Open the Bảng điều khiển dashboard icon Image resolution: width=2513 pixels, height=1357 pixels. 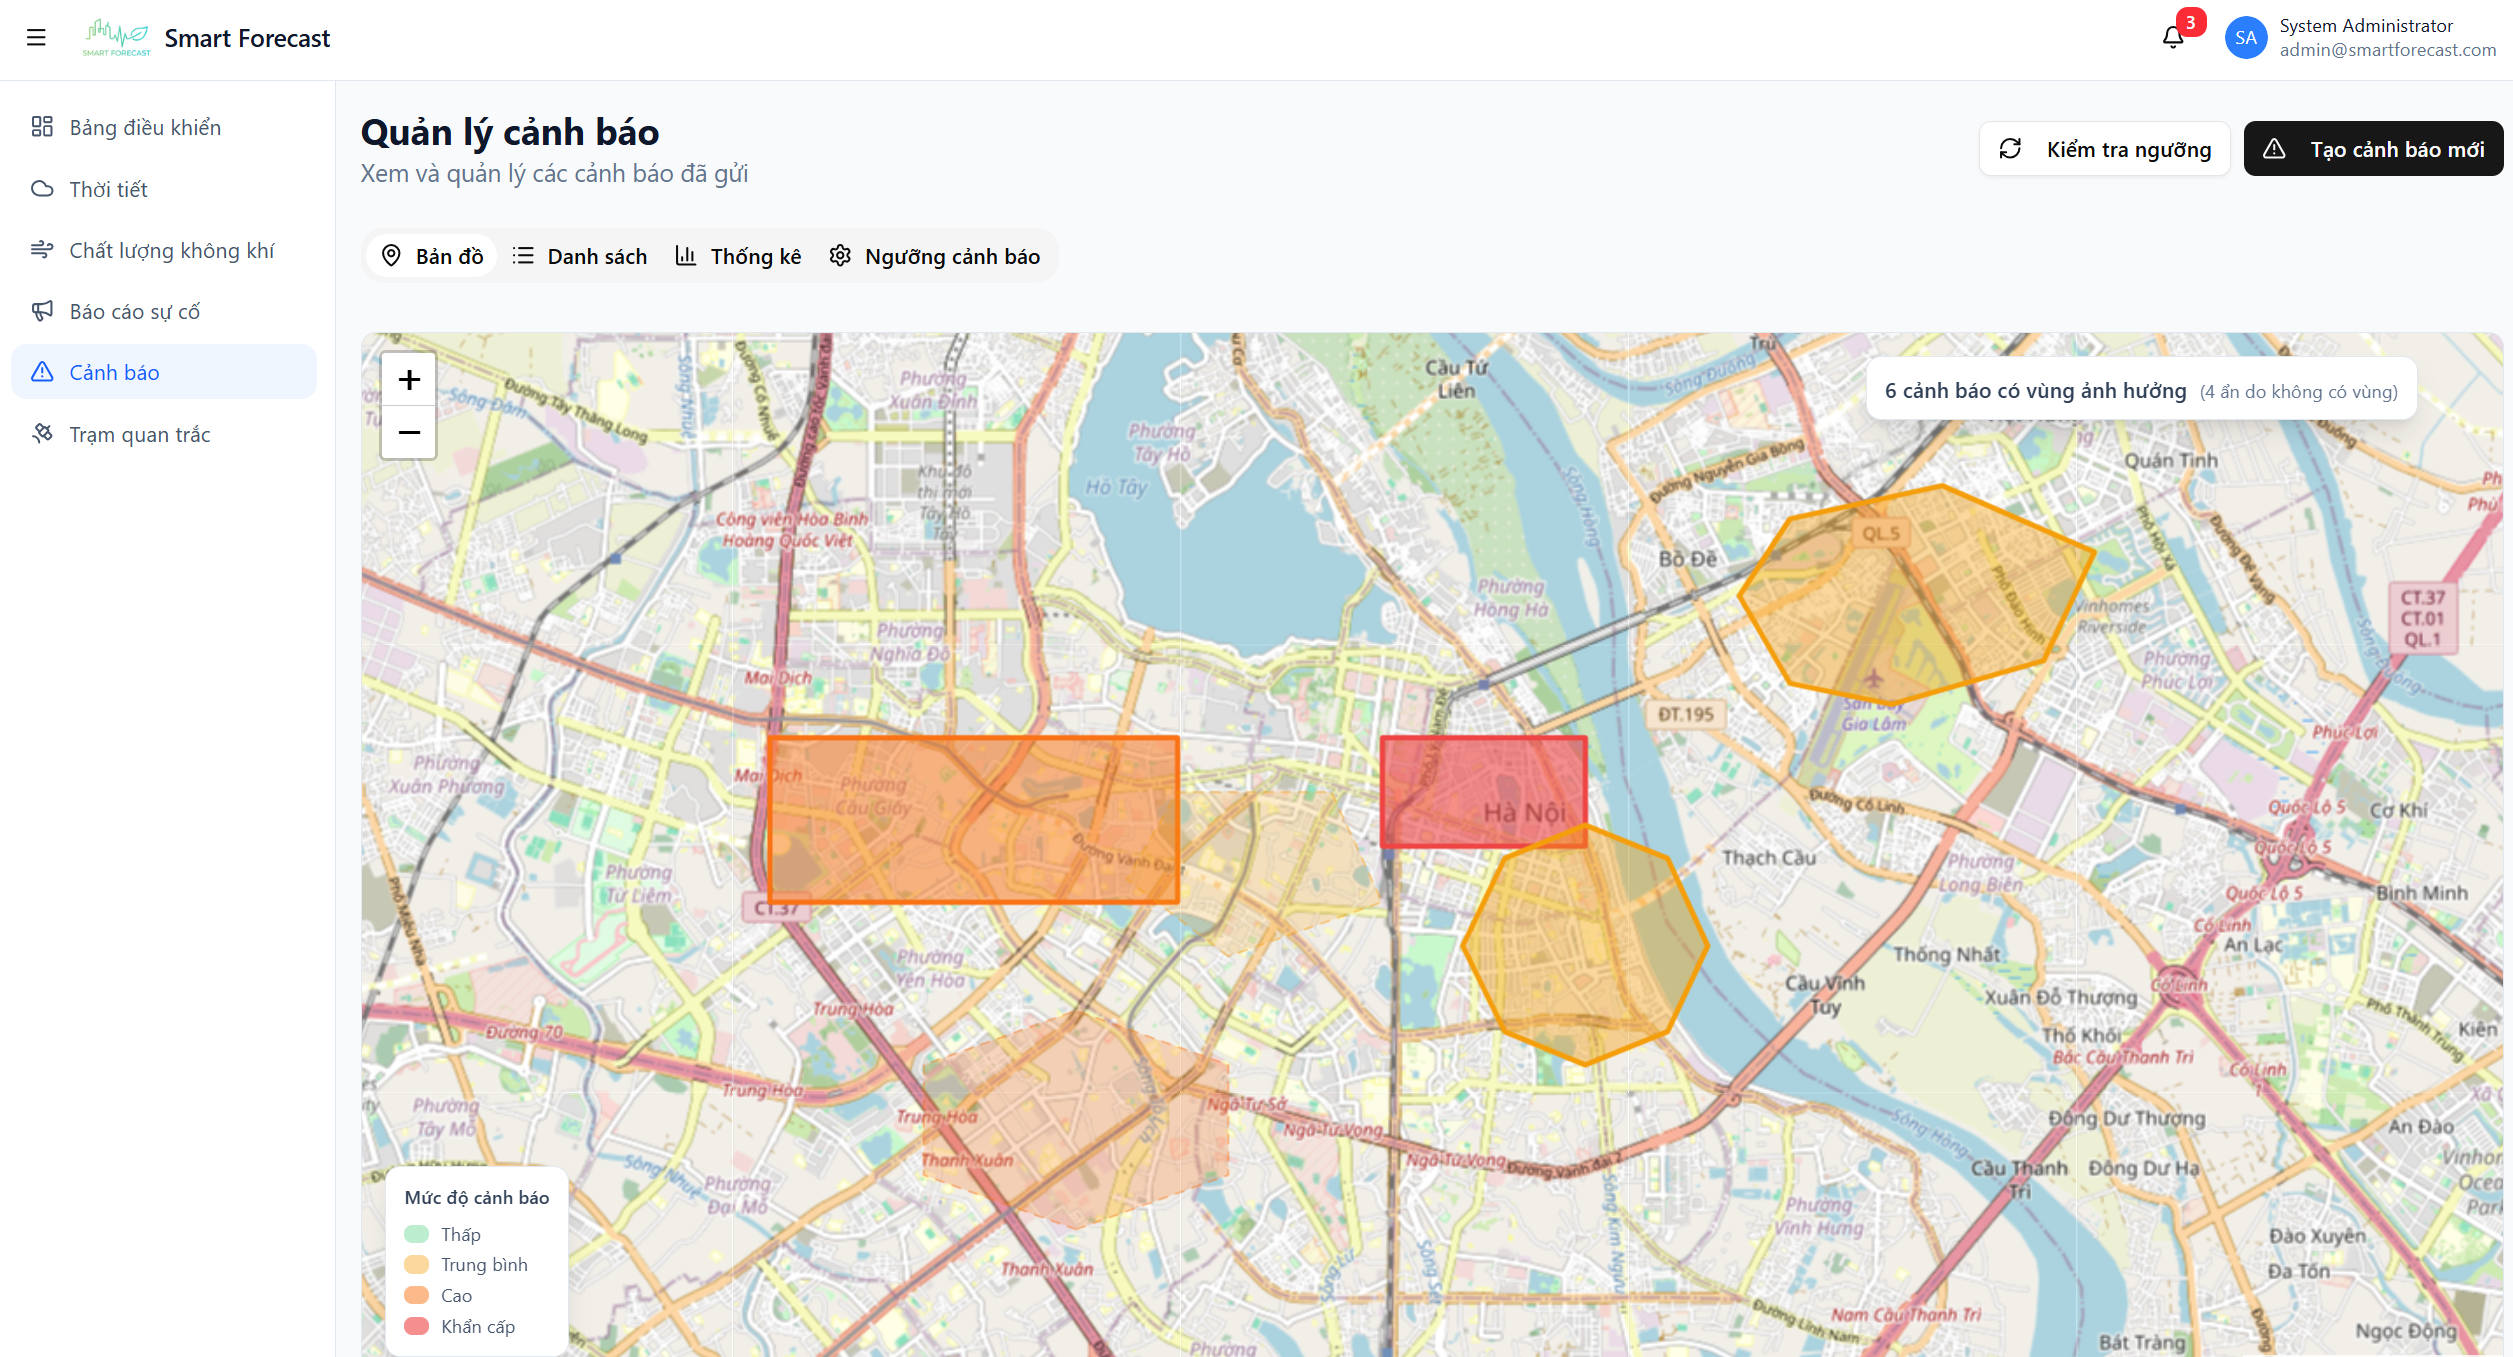43,127
